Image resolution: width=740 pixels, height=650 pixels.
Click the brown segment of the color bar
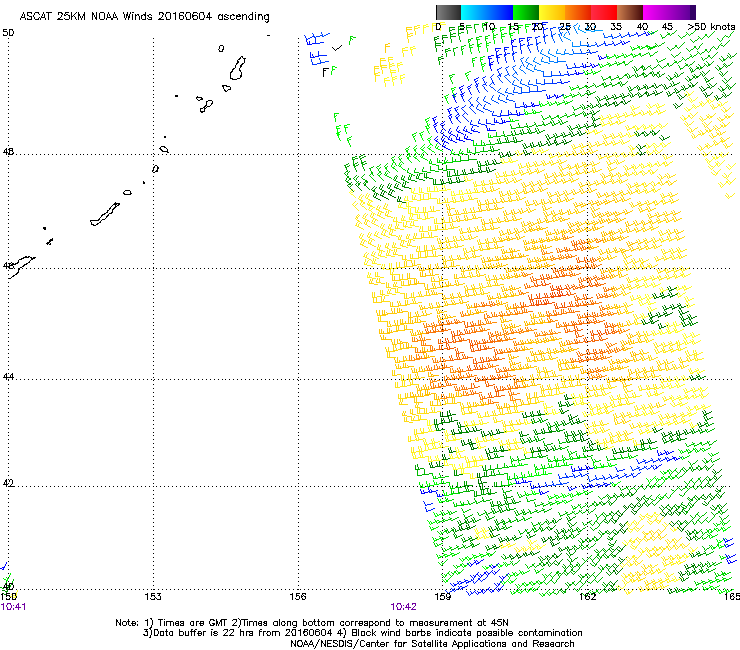coord(630,12)
